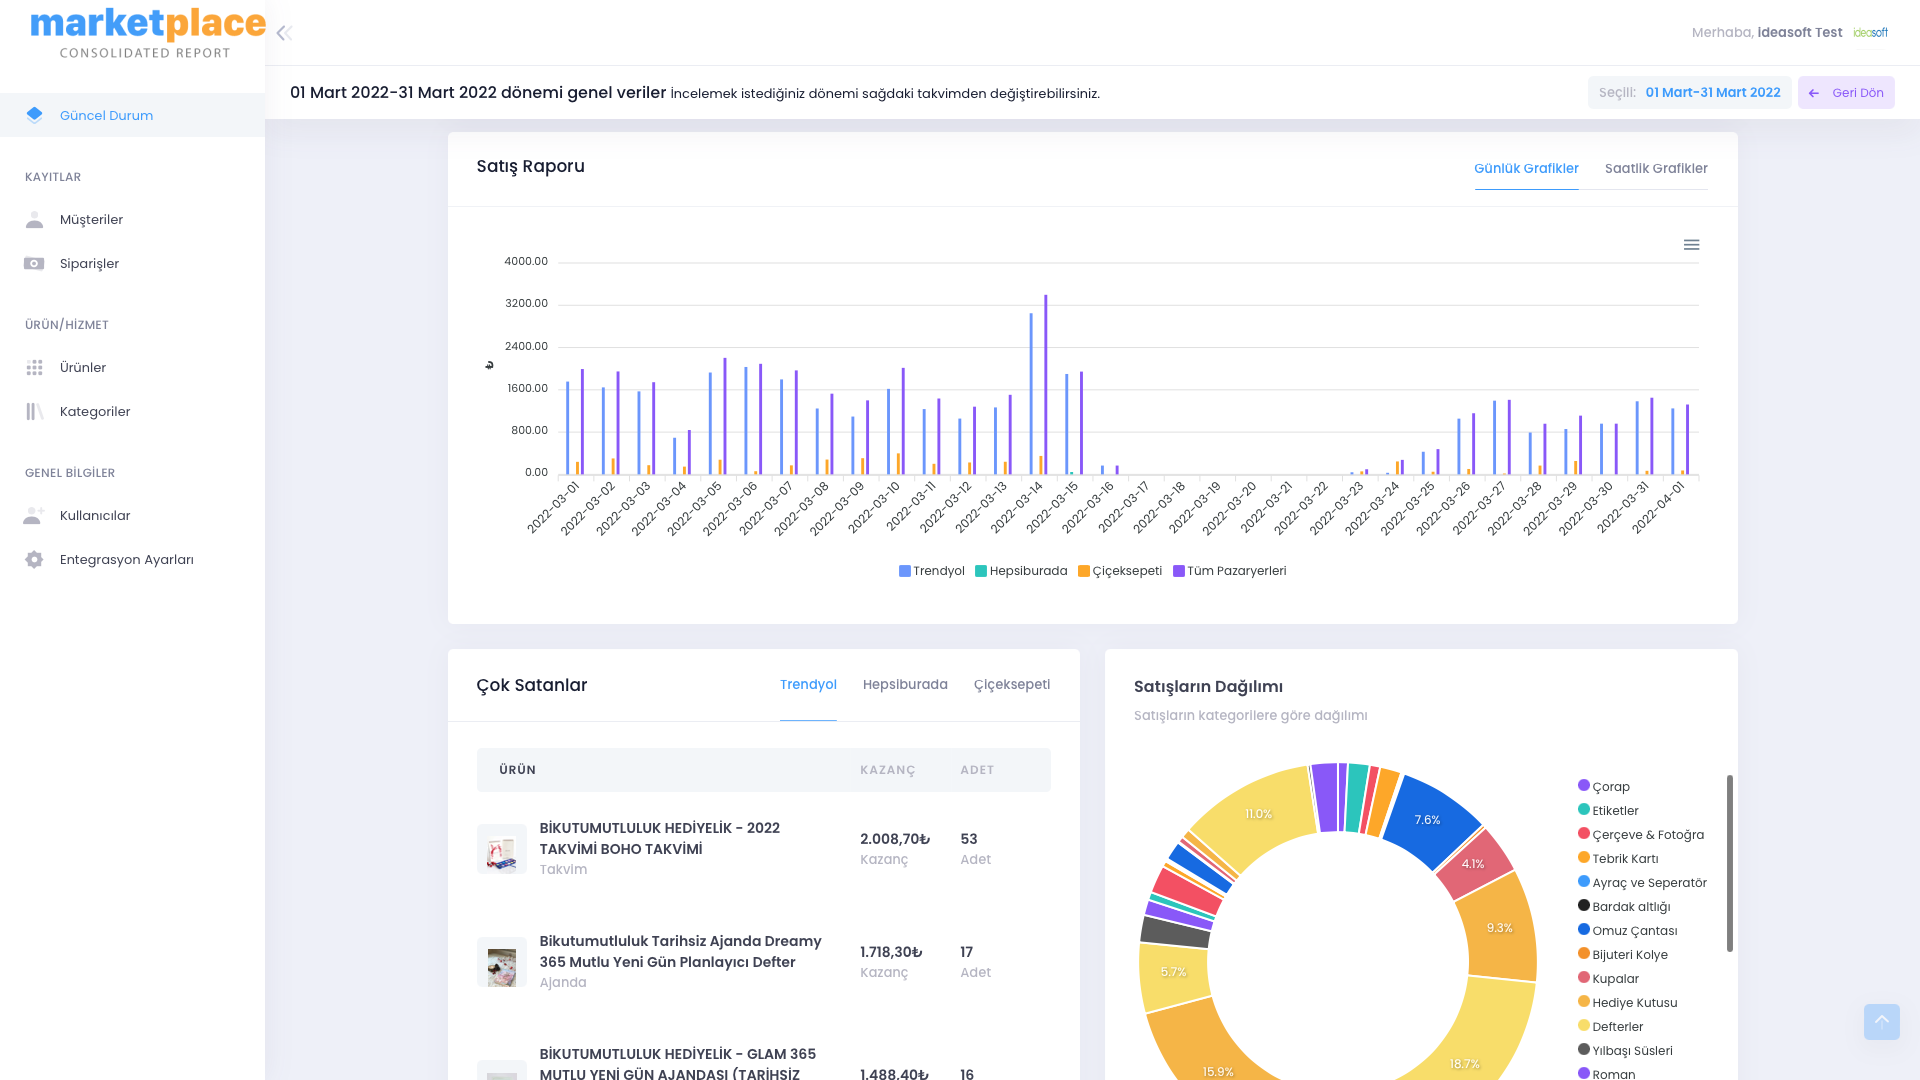
Task: Select Çiçeksepeti tab in Çok Satanlar
Action: point(1012,684)
